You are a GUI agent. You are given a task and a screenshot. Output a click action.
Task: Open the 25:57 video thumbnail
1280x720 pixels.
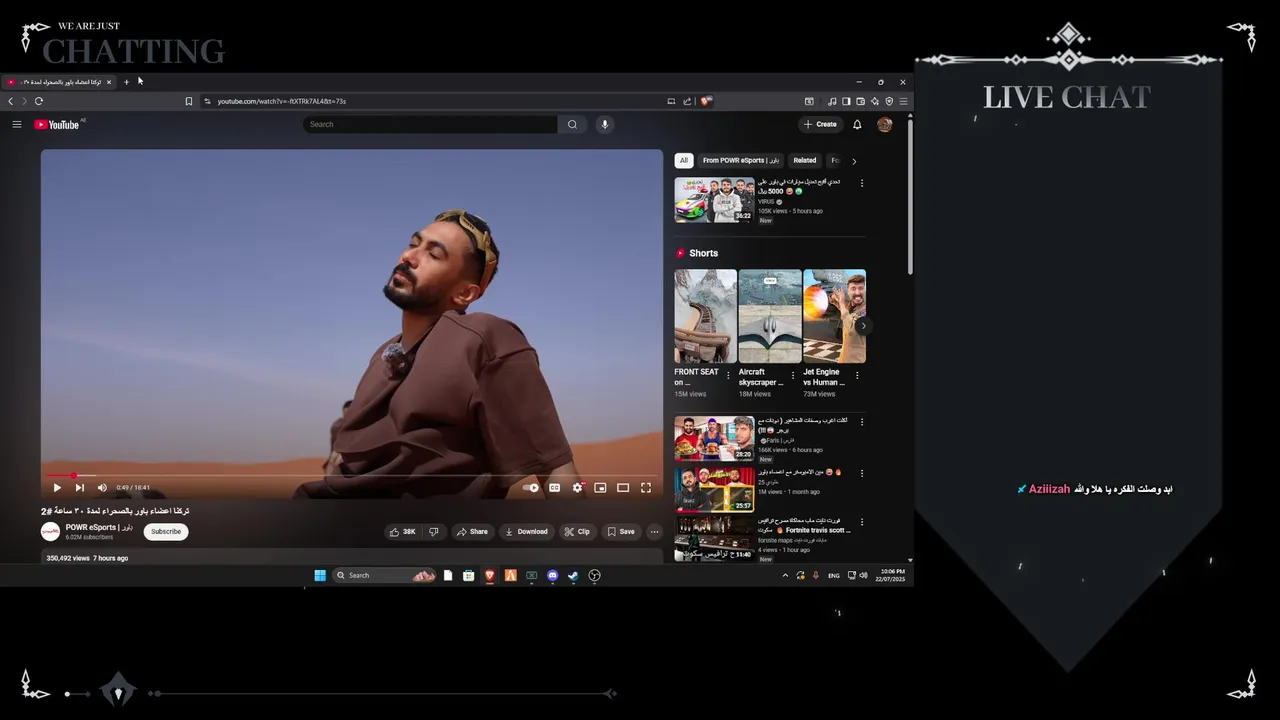[x=714, y=489]
